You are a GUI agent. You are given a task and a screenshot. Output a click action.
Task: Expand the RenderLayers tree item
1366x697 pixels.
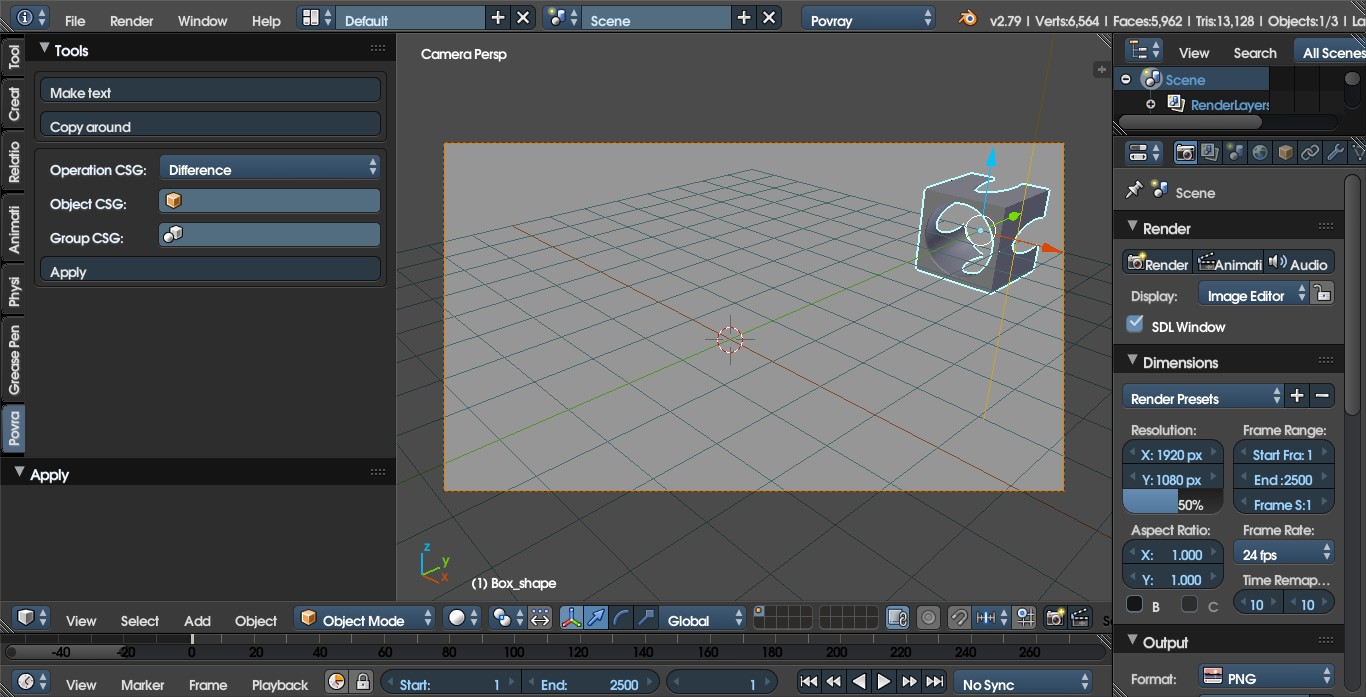[x=1150, y=105]
